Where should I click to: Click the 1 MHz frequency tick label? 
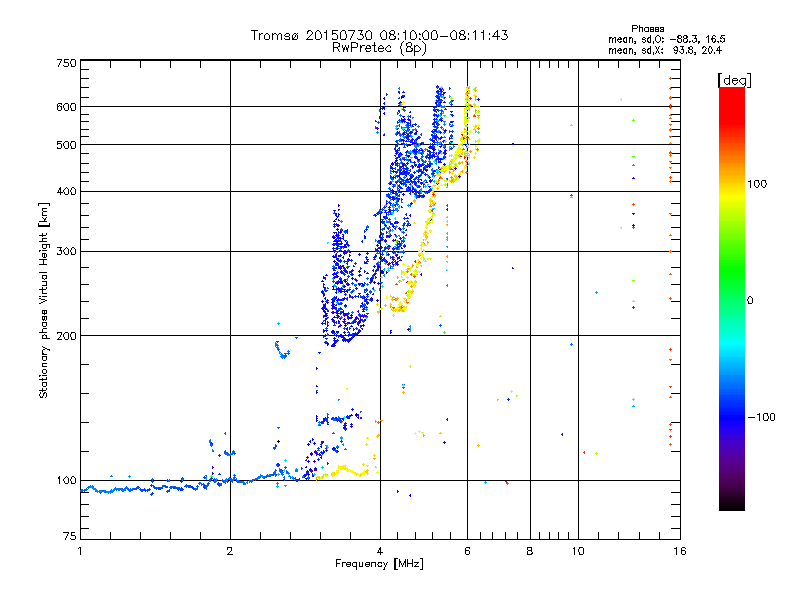80,551
